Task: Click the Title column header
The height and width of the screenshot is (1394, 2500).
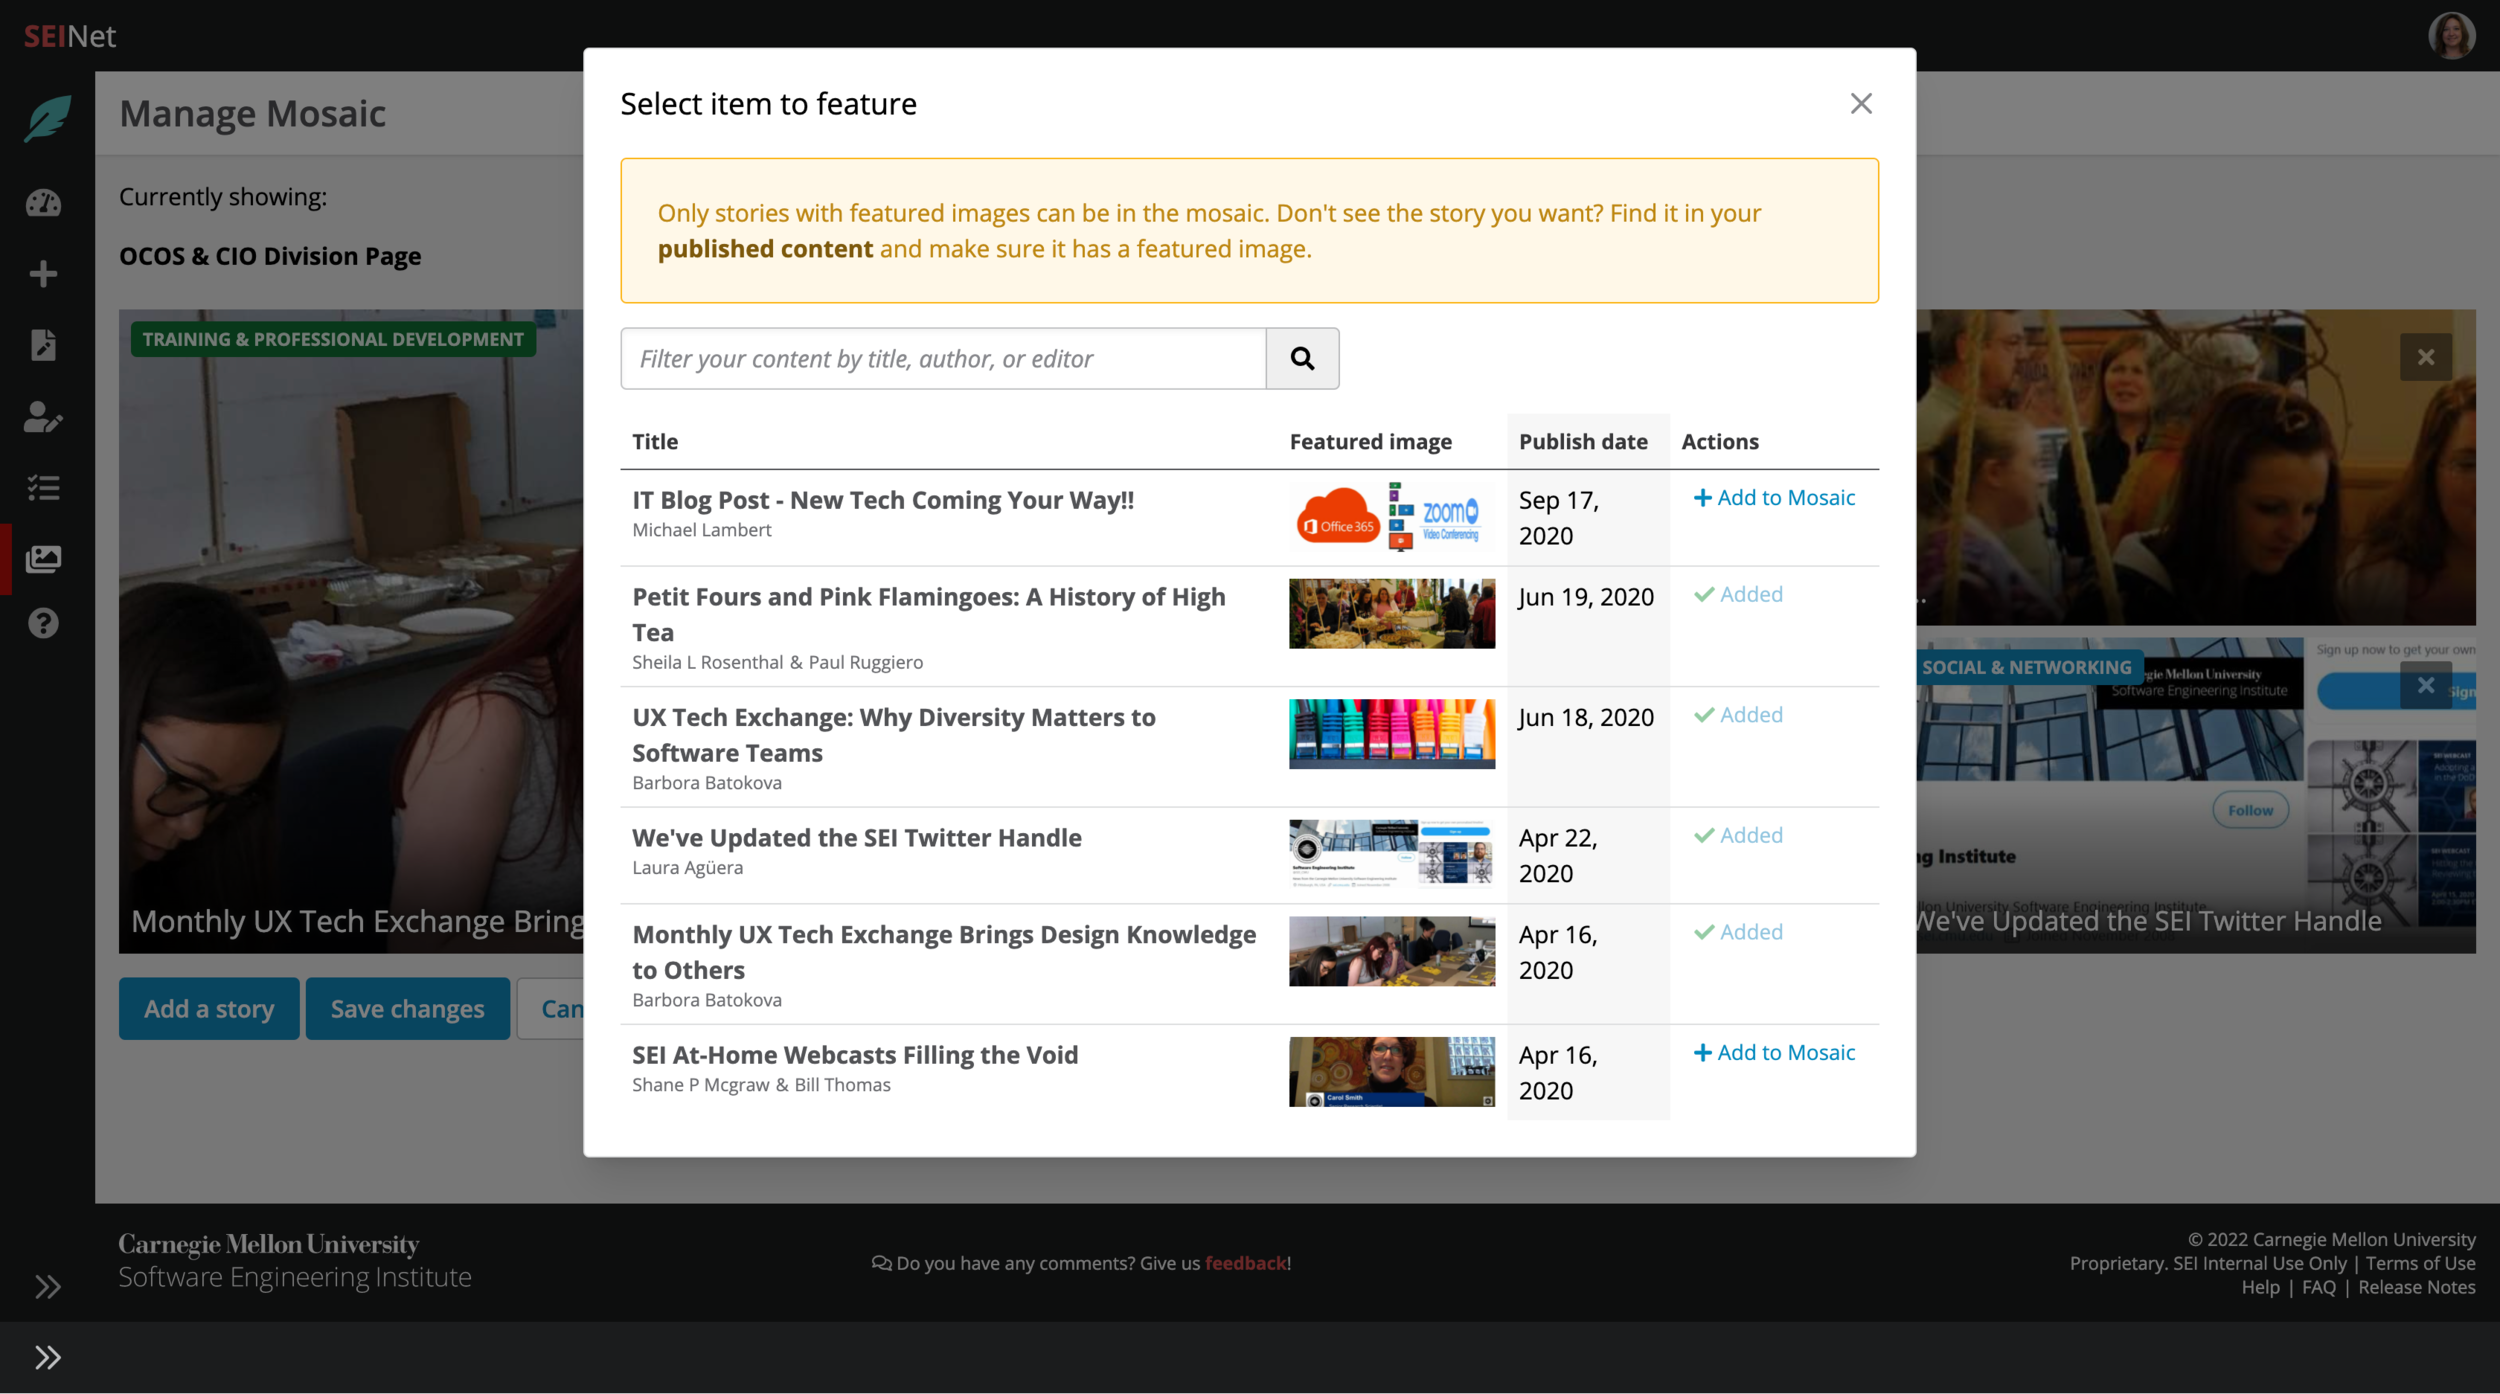Action: [655, 441]
